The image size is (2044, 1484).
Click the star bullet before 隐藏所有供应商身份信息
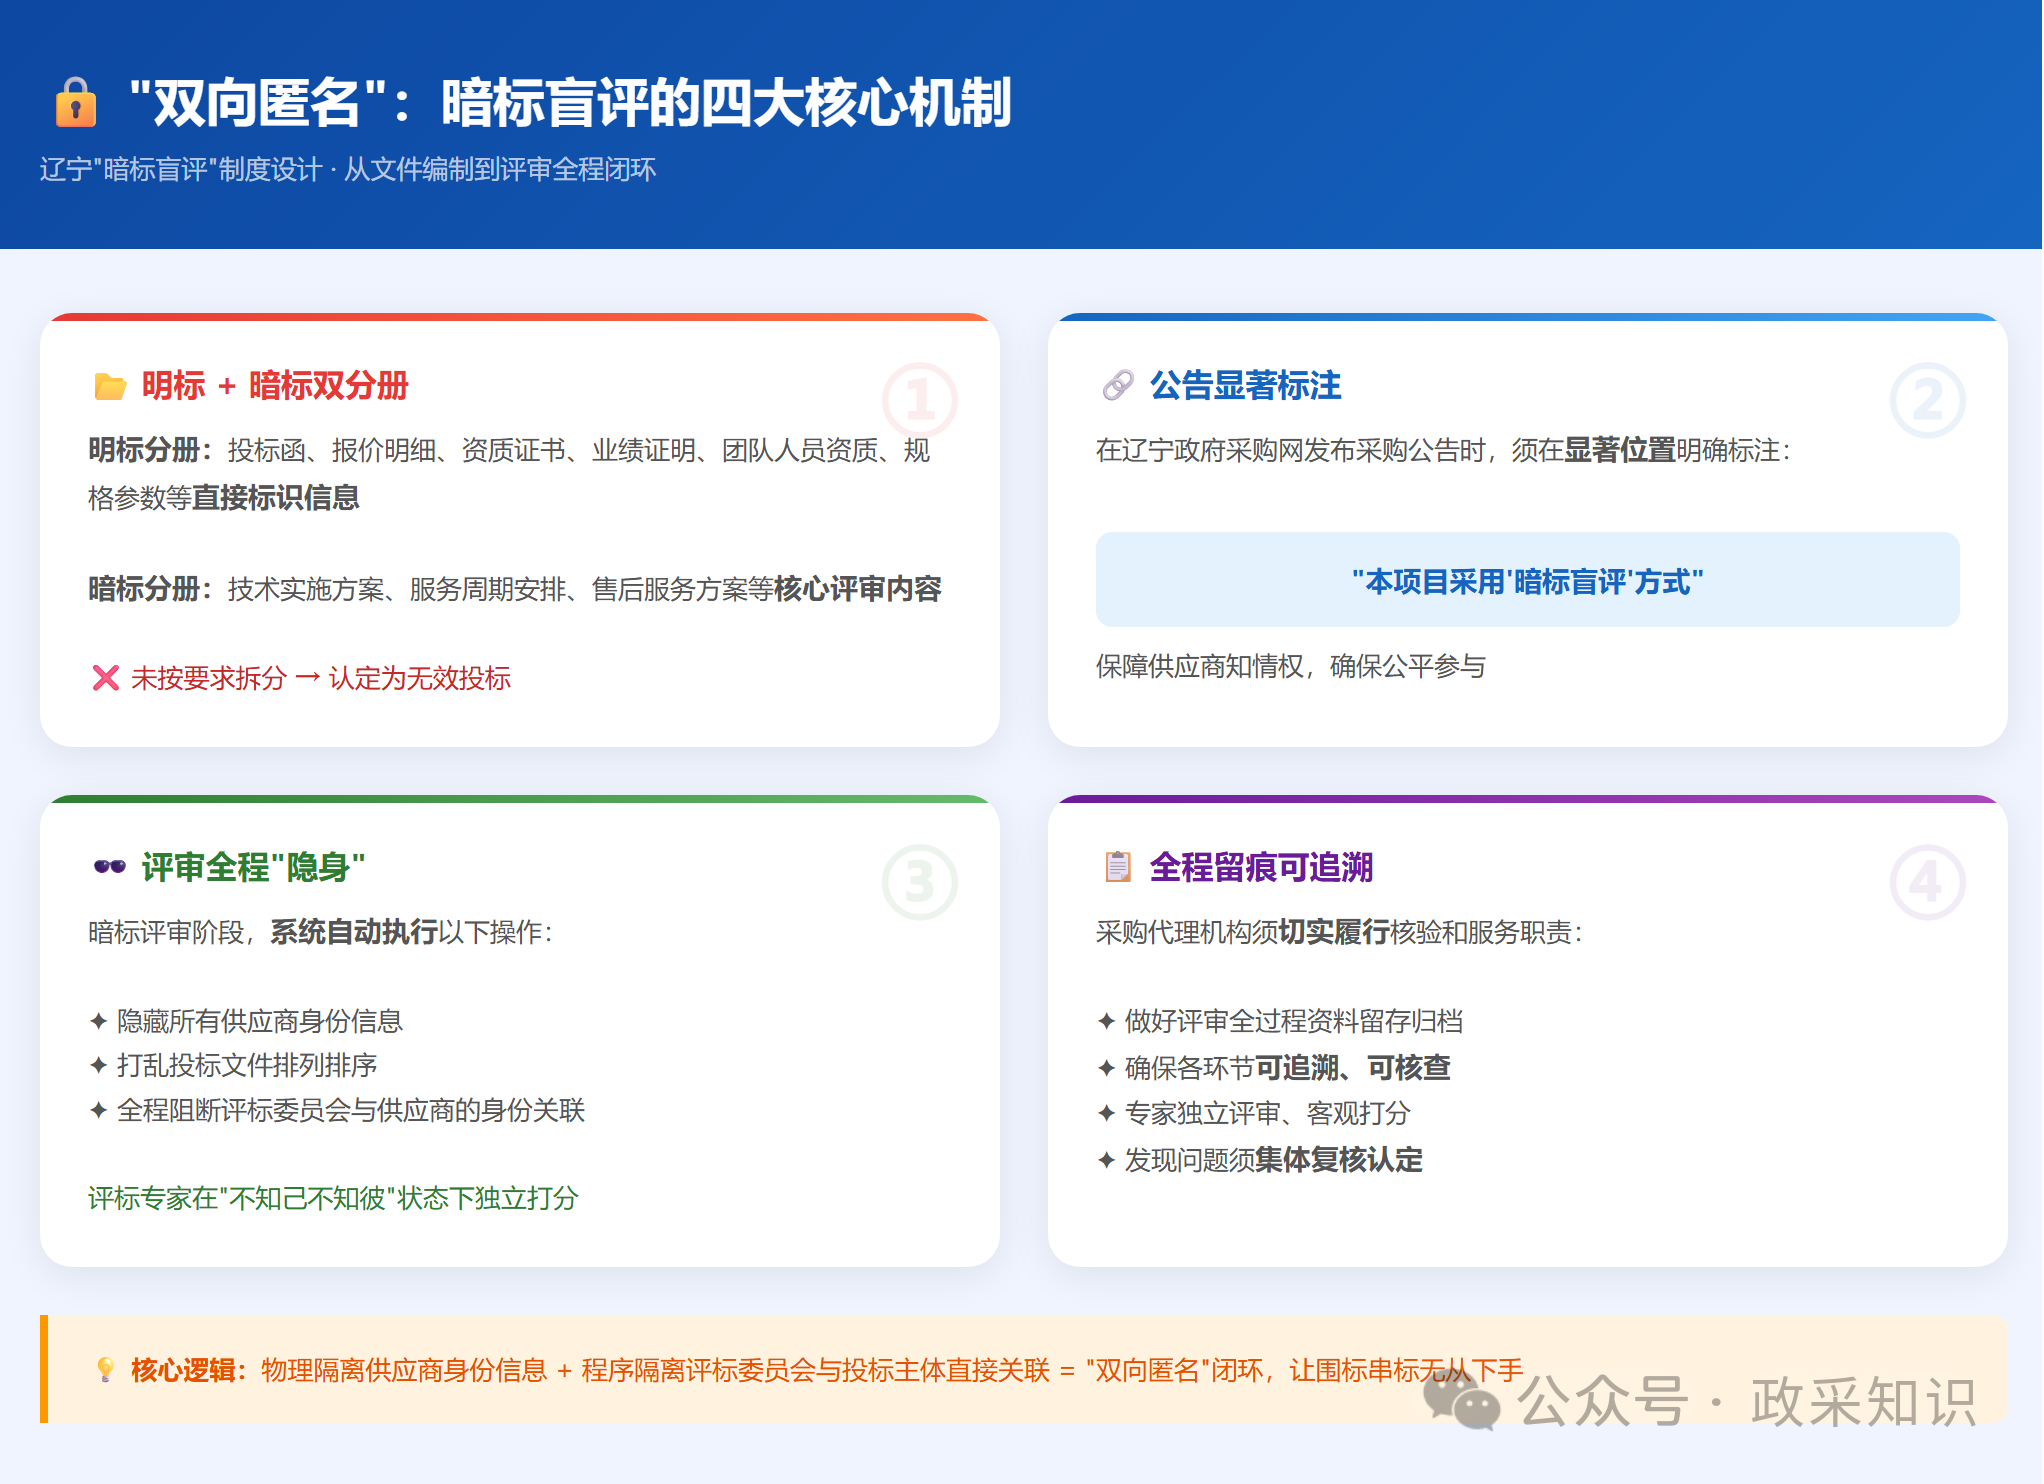pyautogui.click(x=98, y=1021)
